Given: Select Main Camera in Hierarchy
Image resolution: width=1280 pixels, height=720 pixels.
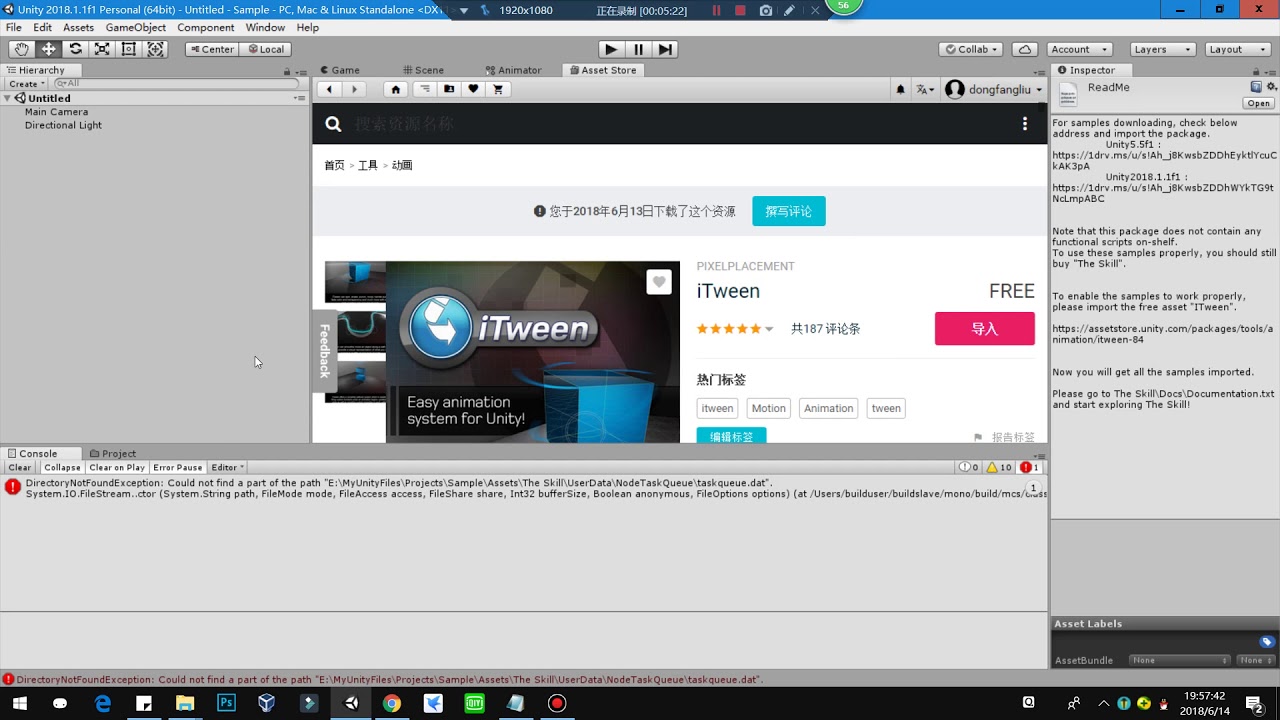Looking at the screenshot, I should (x=56, y=112).
